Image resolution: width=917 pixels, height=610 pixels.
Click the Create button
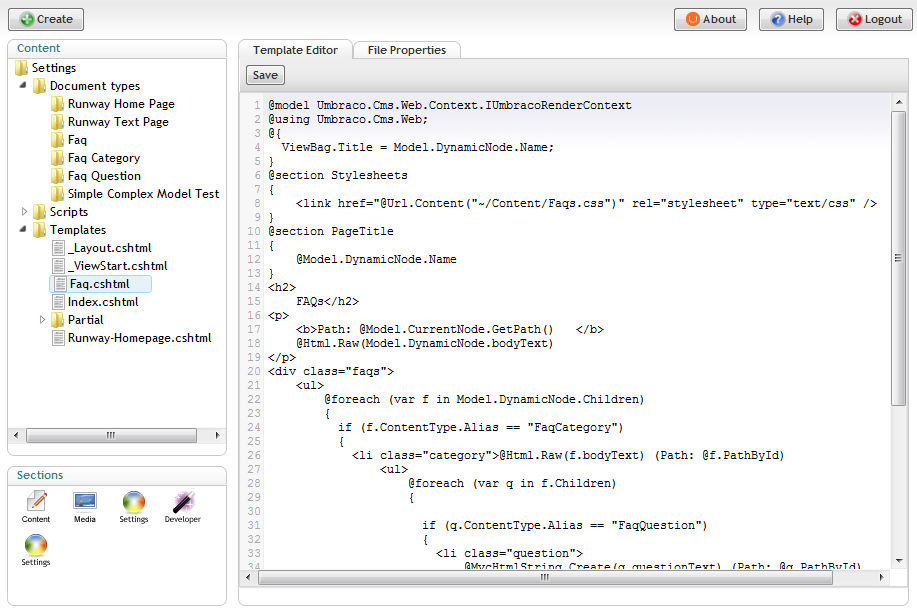45,19
